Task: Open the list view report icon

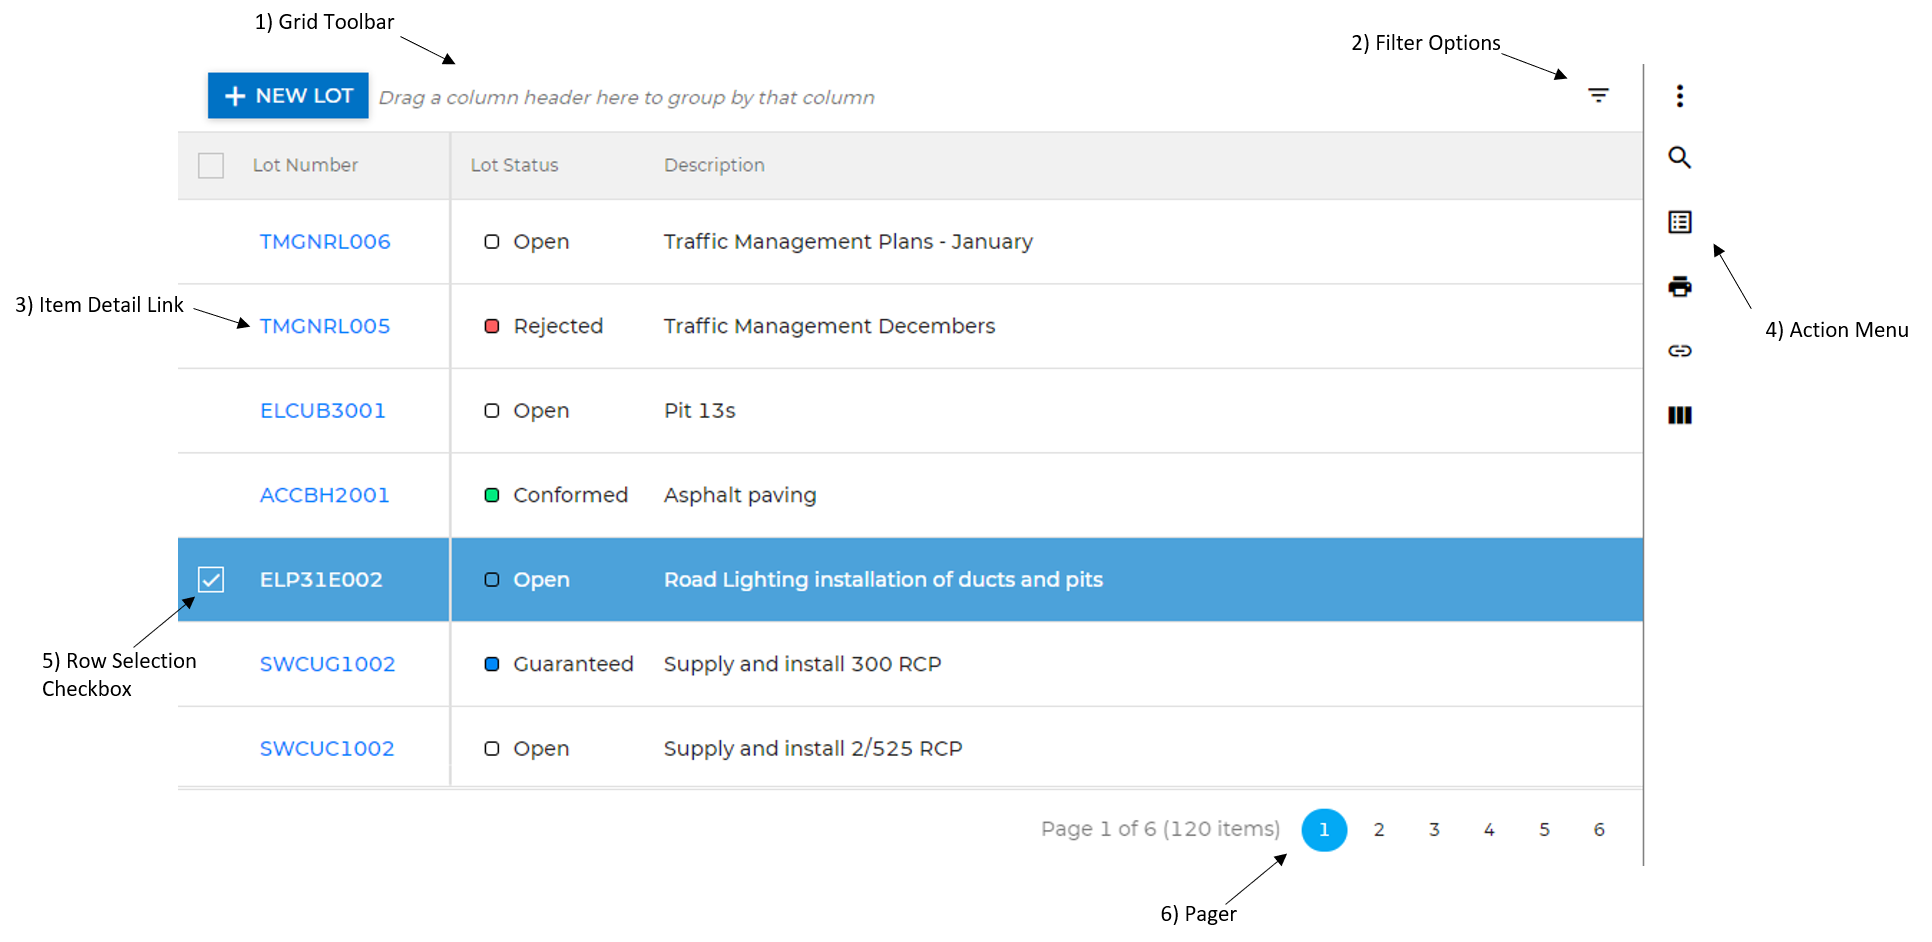Action: pos(1680,222)
